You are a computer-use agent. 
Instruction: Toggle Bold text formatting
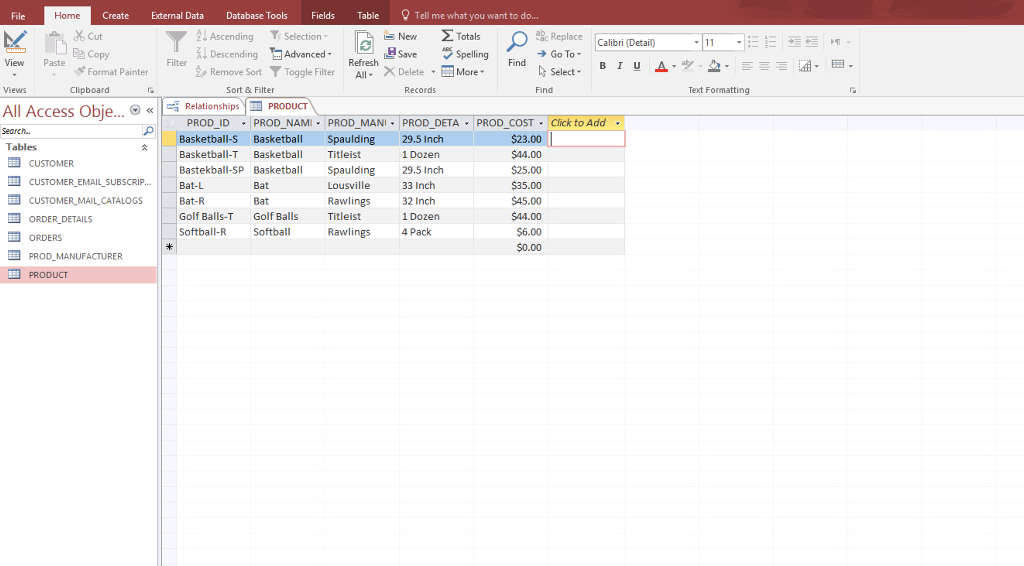pos(603,66)
